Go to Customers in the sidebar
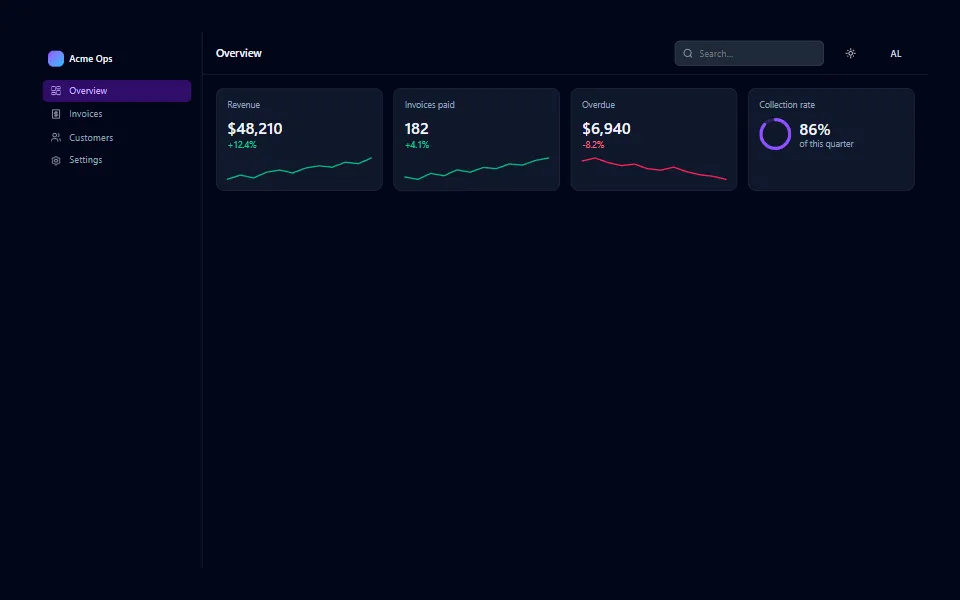This screenshot has height=600, width=960. [117, 137]
